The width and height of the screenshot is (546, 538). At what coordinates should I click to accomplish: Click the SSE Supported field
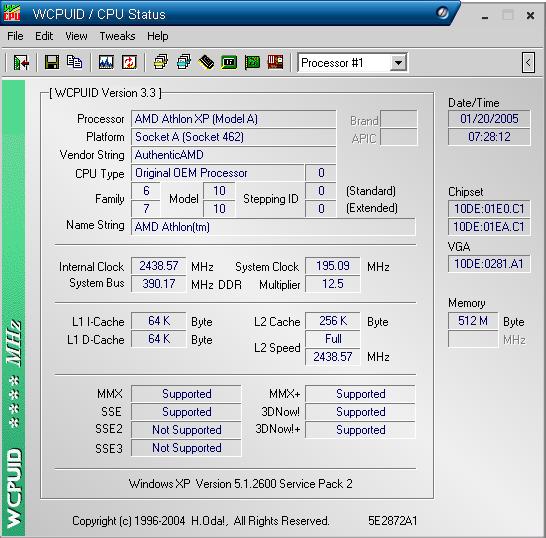tap(186, 412)
